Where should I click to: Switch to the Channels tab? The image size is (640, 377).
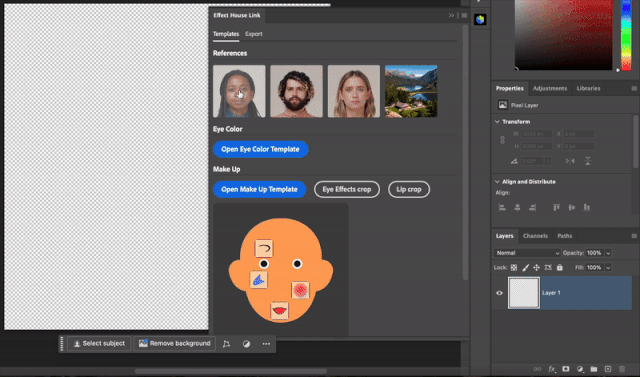tap(535, 236)
